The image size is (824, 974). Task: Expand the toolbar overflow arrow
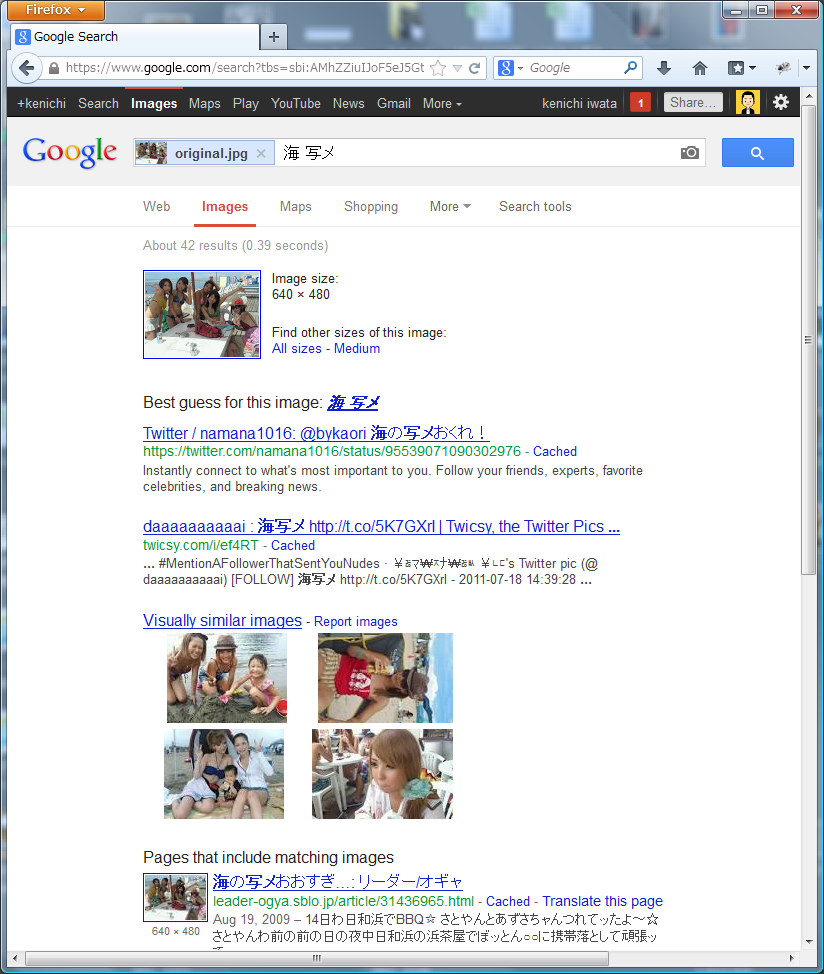tap(807, 68)
